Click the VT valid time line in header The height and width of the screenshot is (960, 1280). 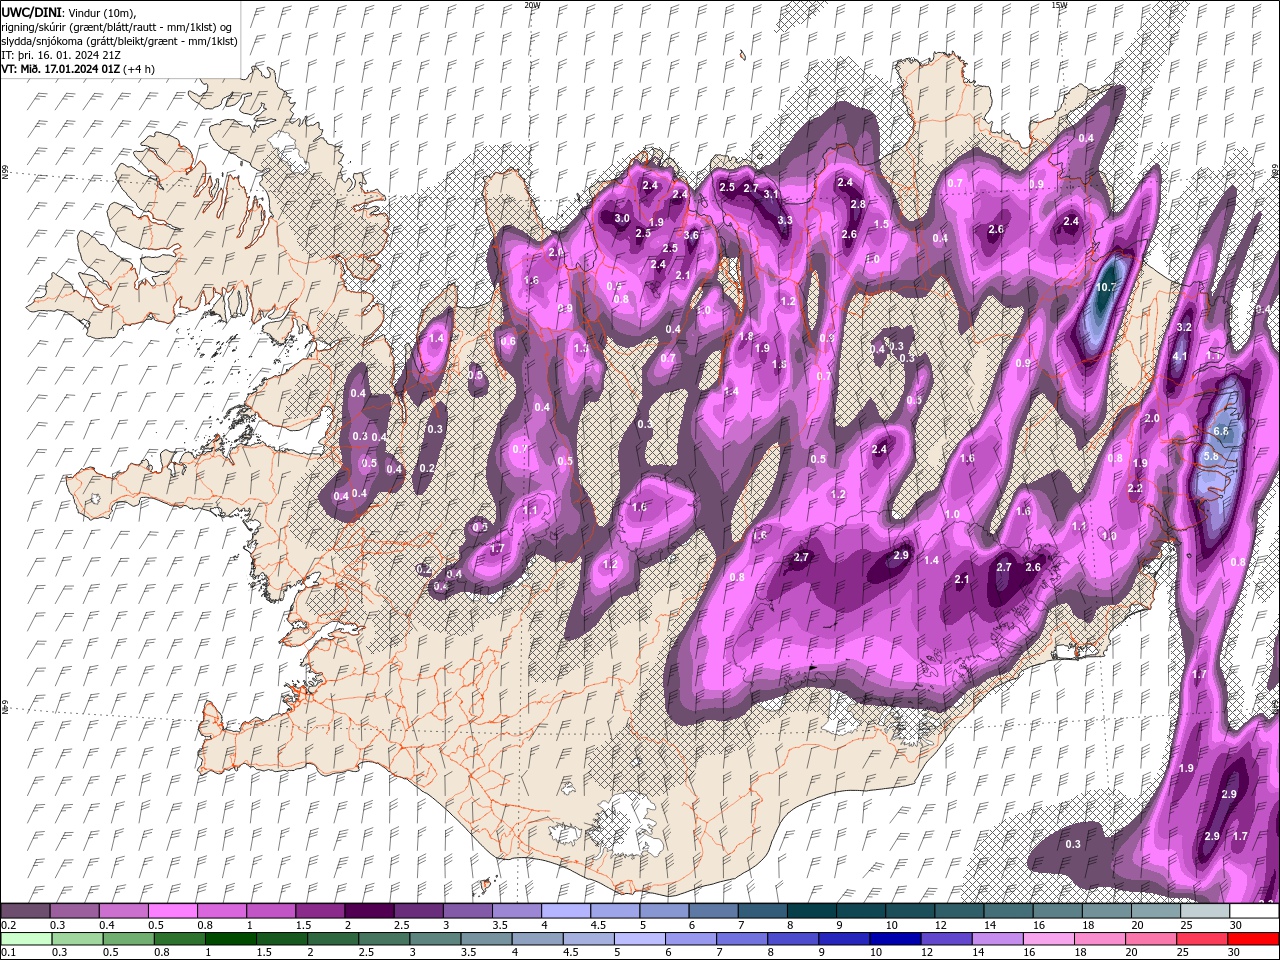(x=79, y=68)
